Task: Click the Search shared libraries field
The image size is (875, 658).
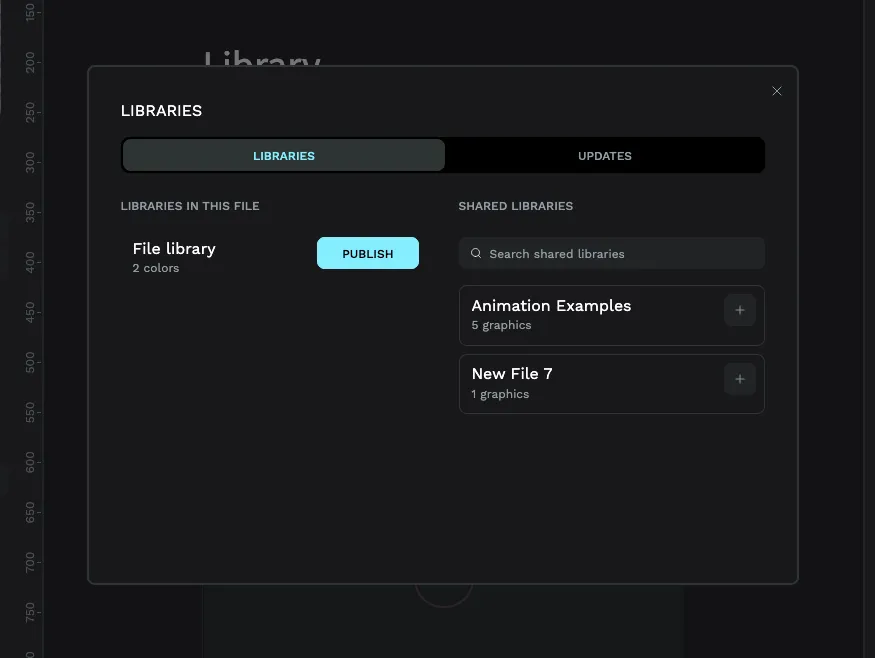Action: 612,253
